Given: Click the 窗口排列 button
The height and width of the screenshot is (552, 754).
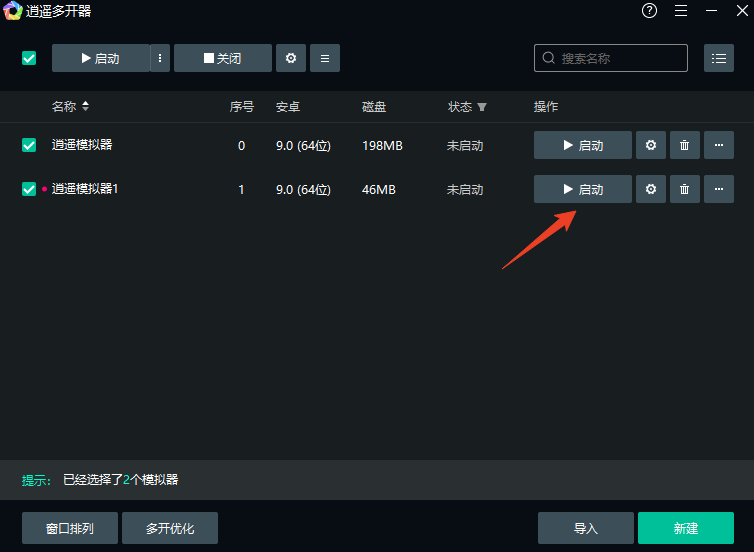Looking at the screenshot, I should 70,528.
